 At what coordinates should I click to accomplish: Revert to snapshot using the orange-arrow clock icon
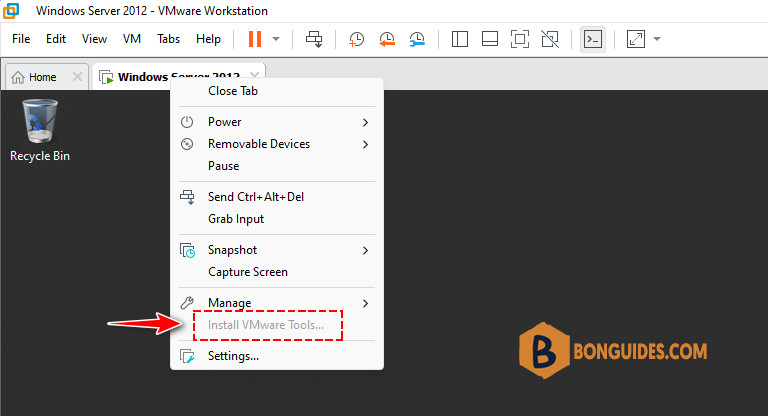(x=386, y=39)
